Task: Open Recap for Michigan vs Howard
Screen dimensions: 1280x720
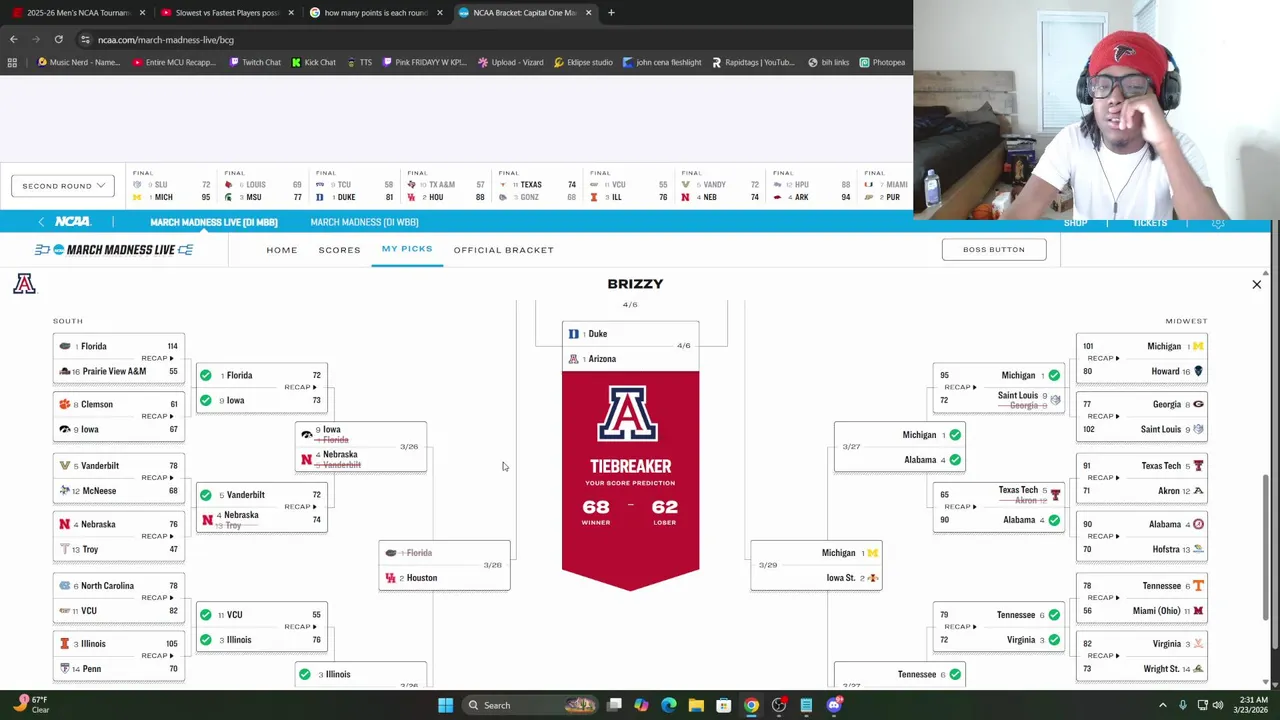Action: click(1103, 358)
